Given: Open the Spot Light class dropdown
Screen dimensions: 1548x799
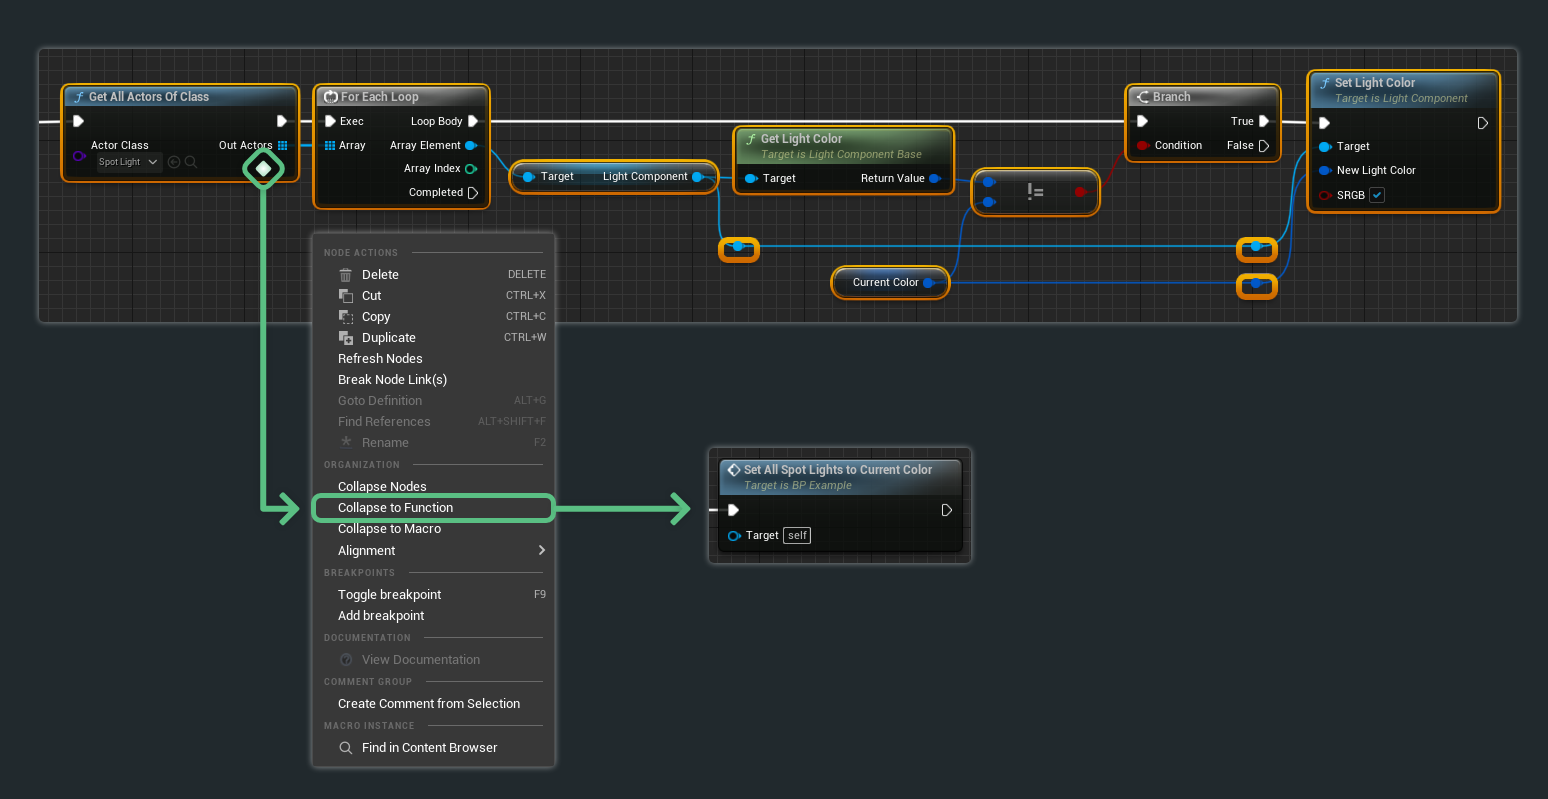Looking at the screenshot, I should (x=127, y=161).
